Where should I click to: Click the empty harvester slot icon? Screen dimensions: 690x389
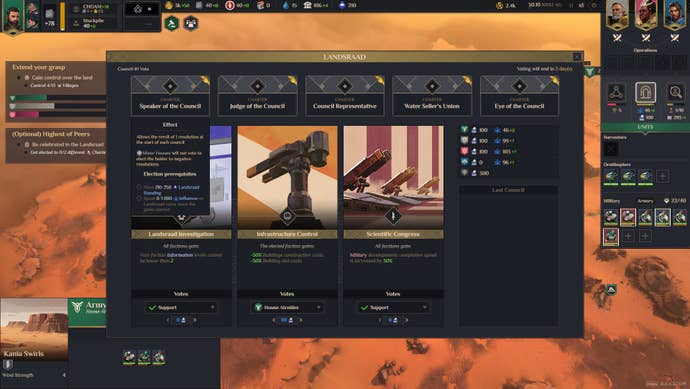coord(611,149)
